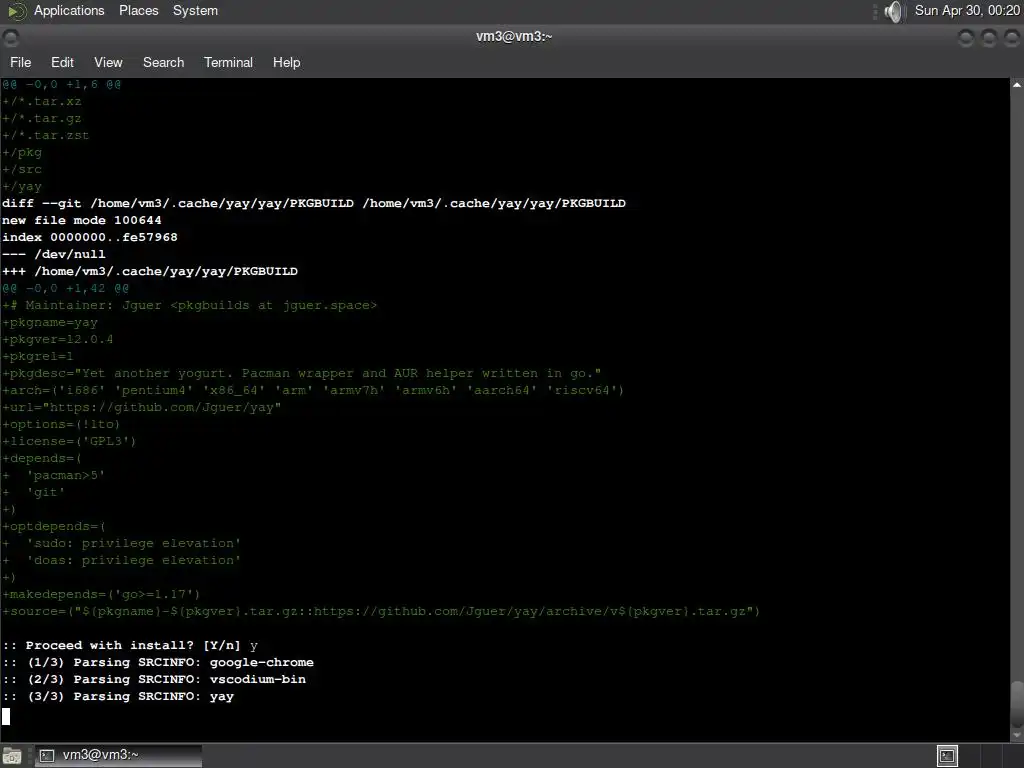Show desktop via bottom-left panel icon
This screenshot has height=768, width=1024.
(x=12, y=756)
